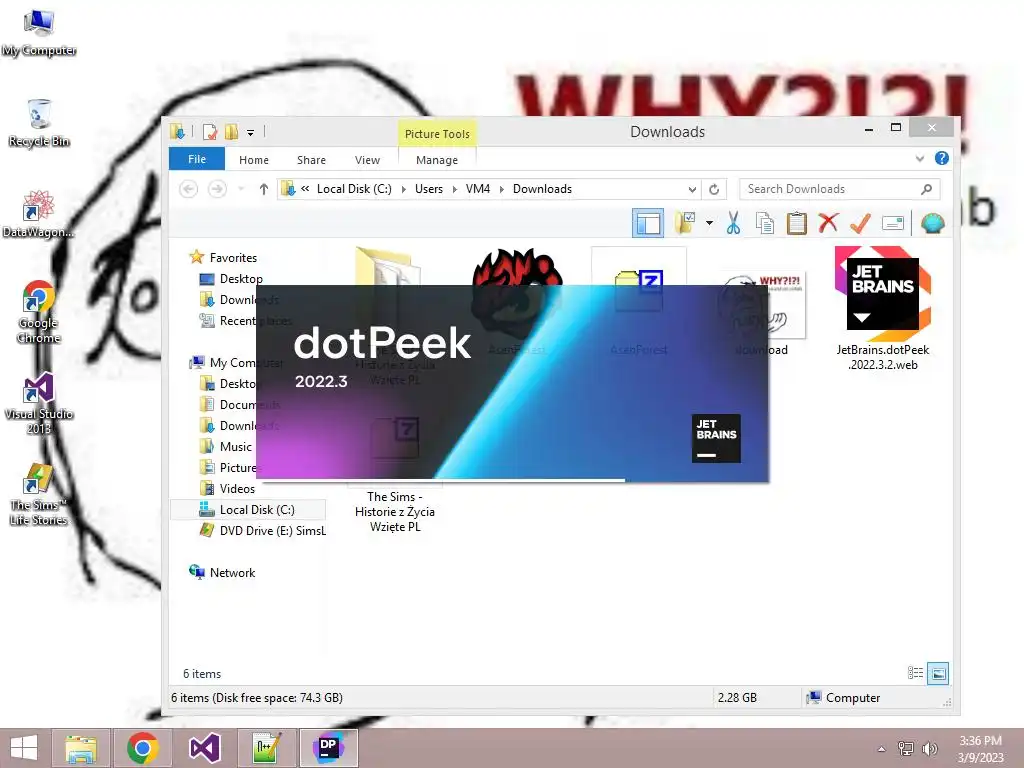Click the blue Help question mark icon
Image resolution: width=1024 pixels, height=768 pixels.
pyautogui.click(x=942, y=158)
